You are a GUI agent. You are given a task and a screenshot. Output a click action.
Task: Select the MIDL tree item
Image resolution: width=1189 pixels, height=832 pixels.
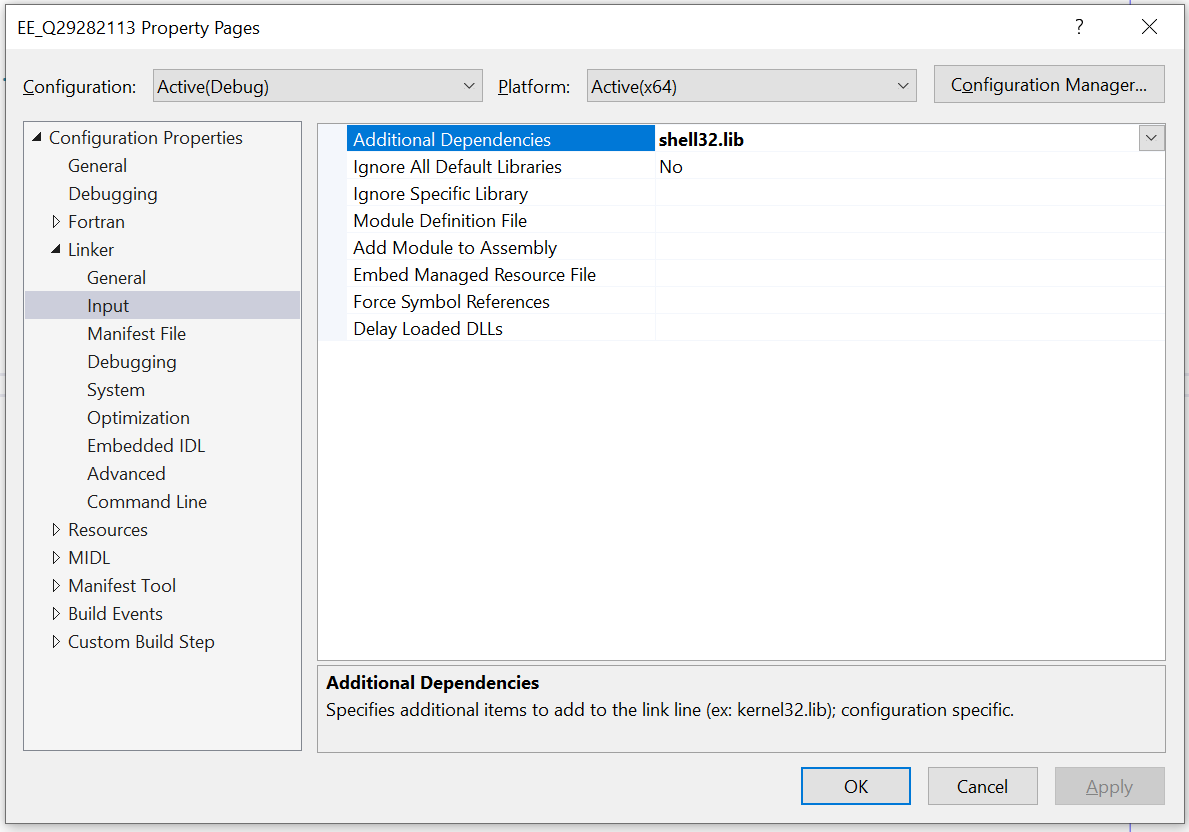tap(89, 557)
